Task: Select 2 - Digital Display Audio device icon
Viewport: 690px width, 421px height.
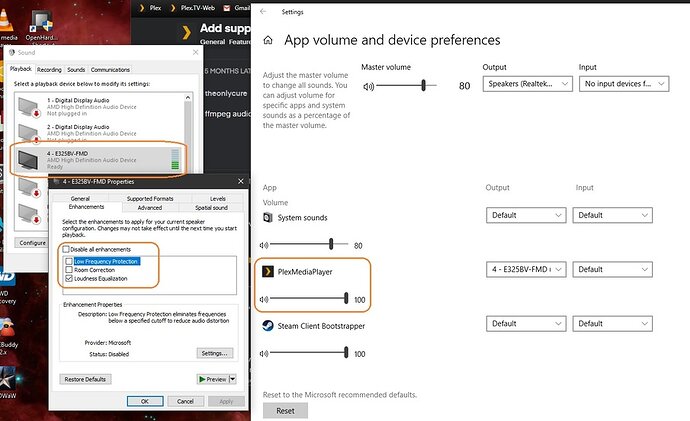Action: coord(29,133)
